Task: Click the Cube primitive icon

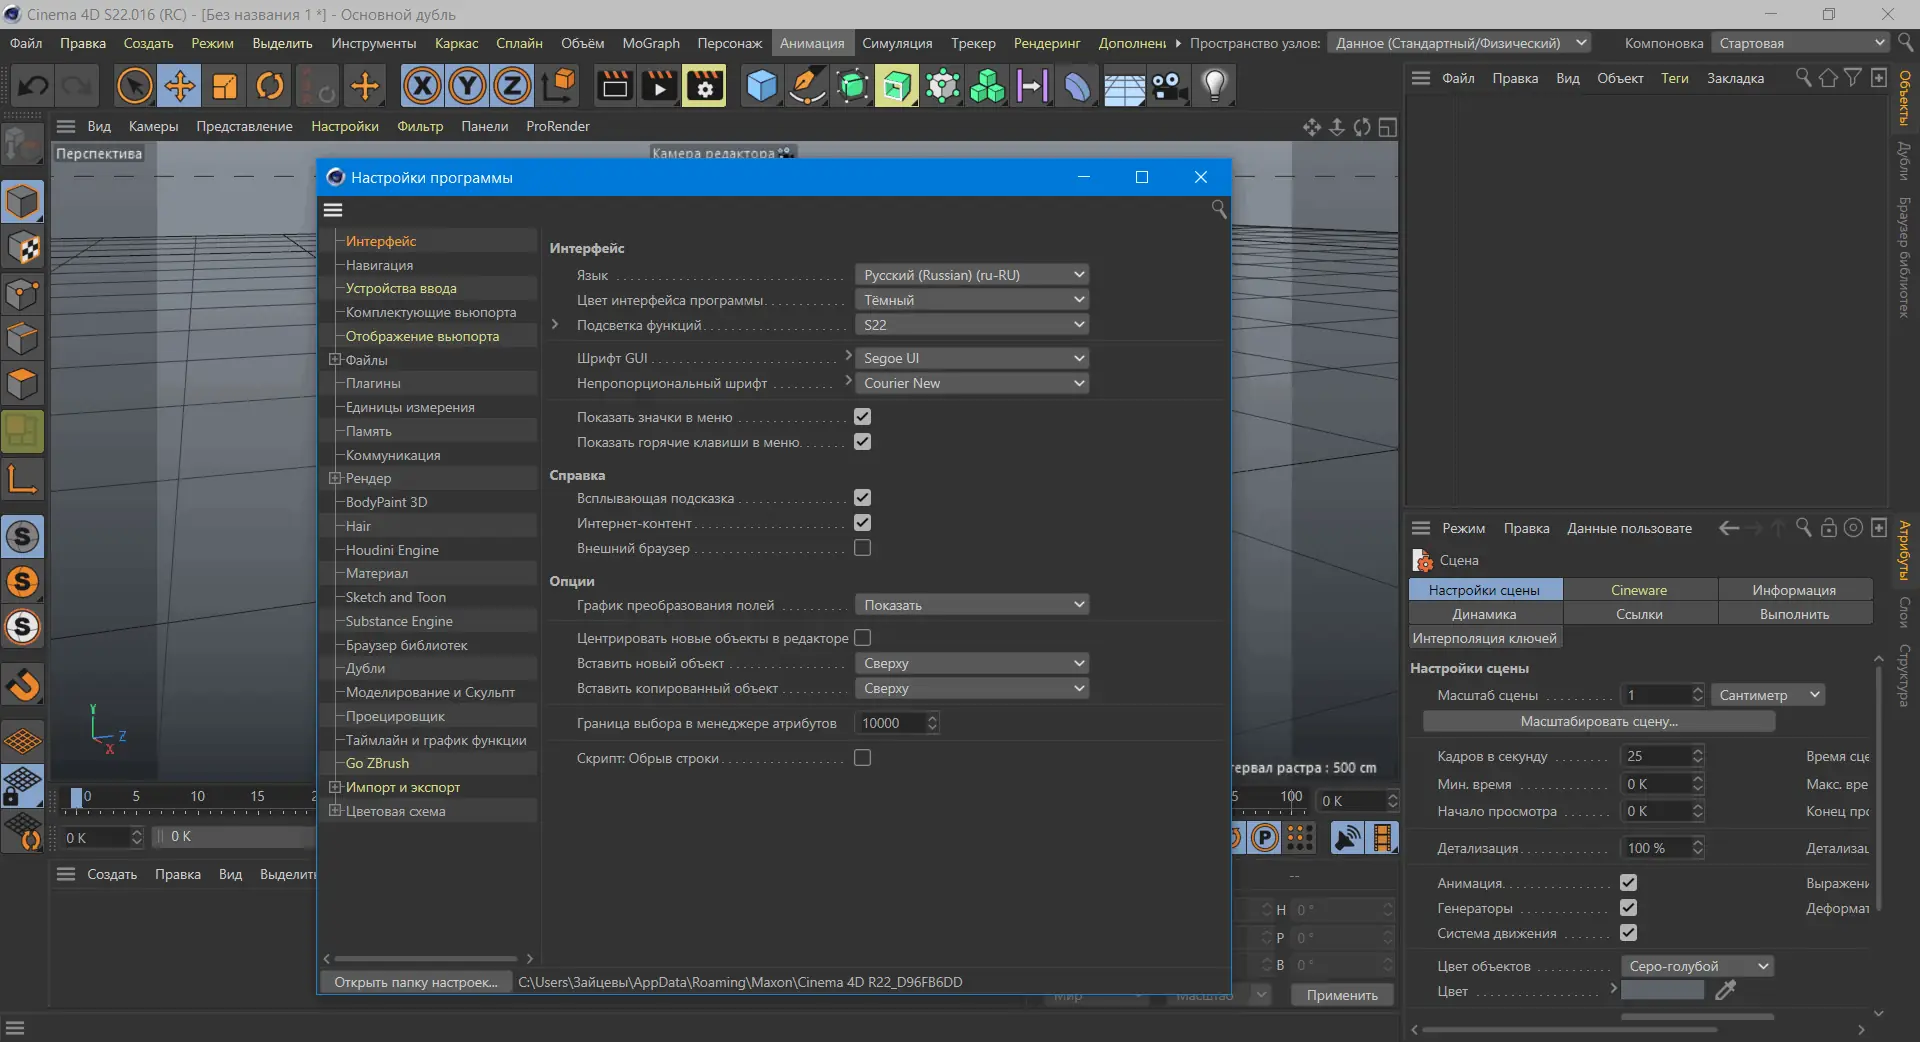Action: tap(761, 87)
